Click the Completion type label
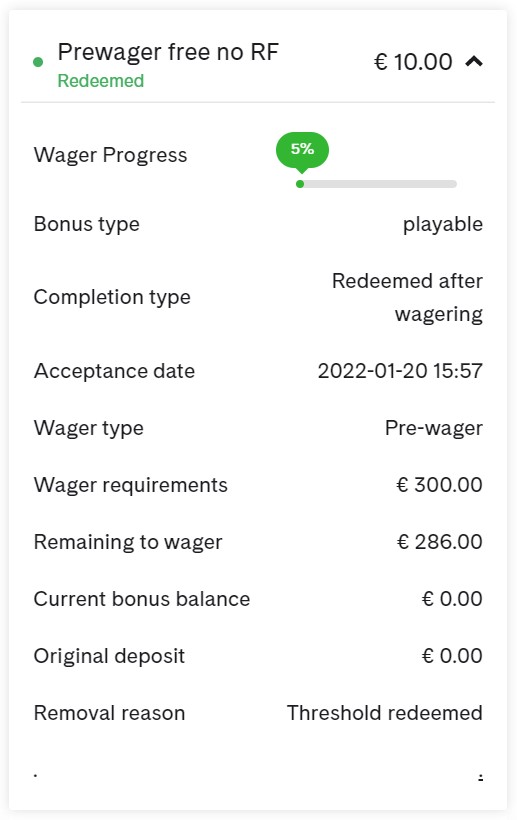The image size is (517, 820). tap(112, 298)
